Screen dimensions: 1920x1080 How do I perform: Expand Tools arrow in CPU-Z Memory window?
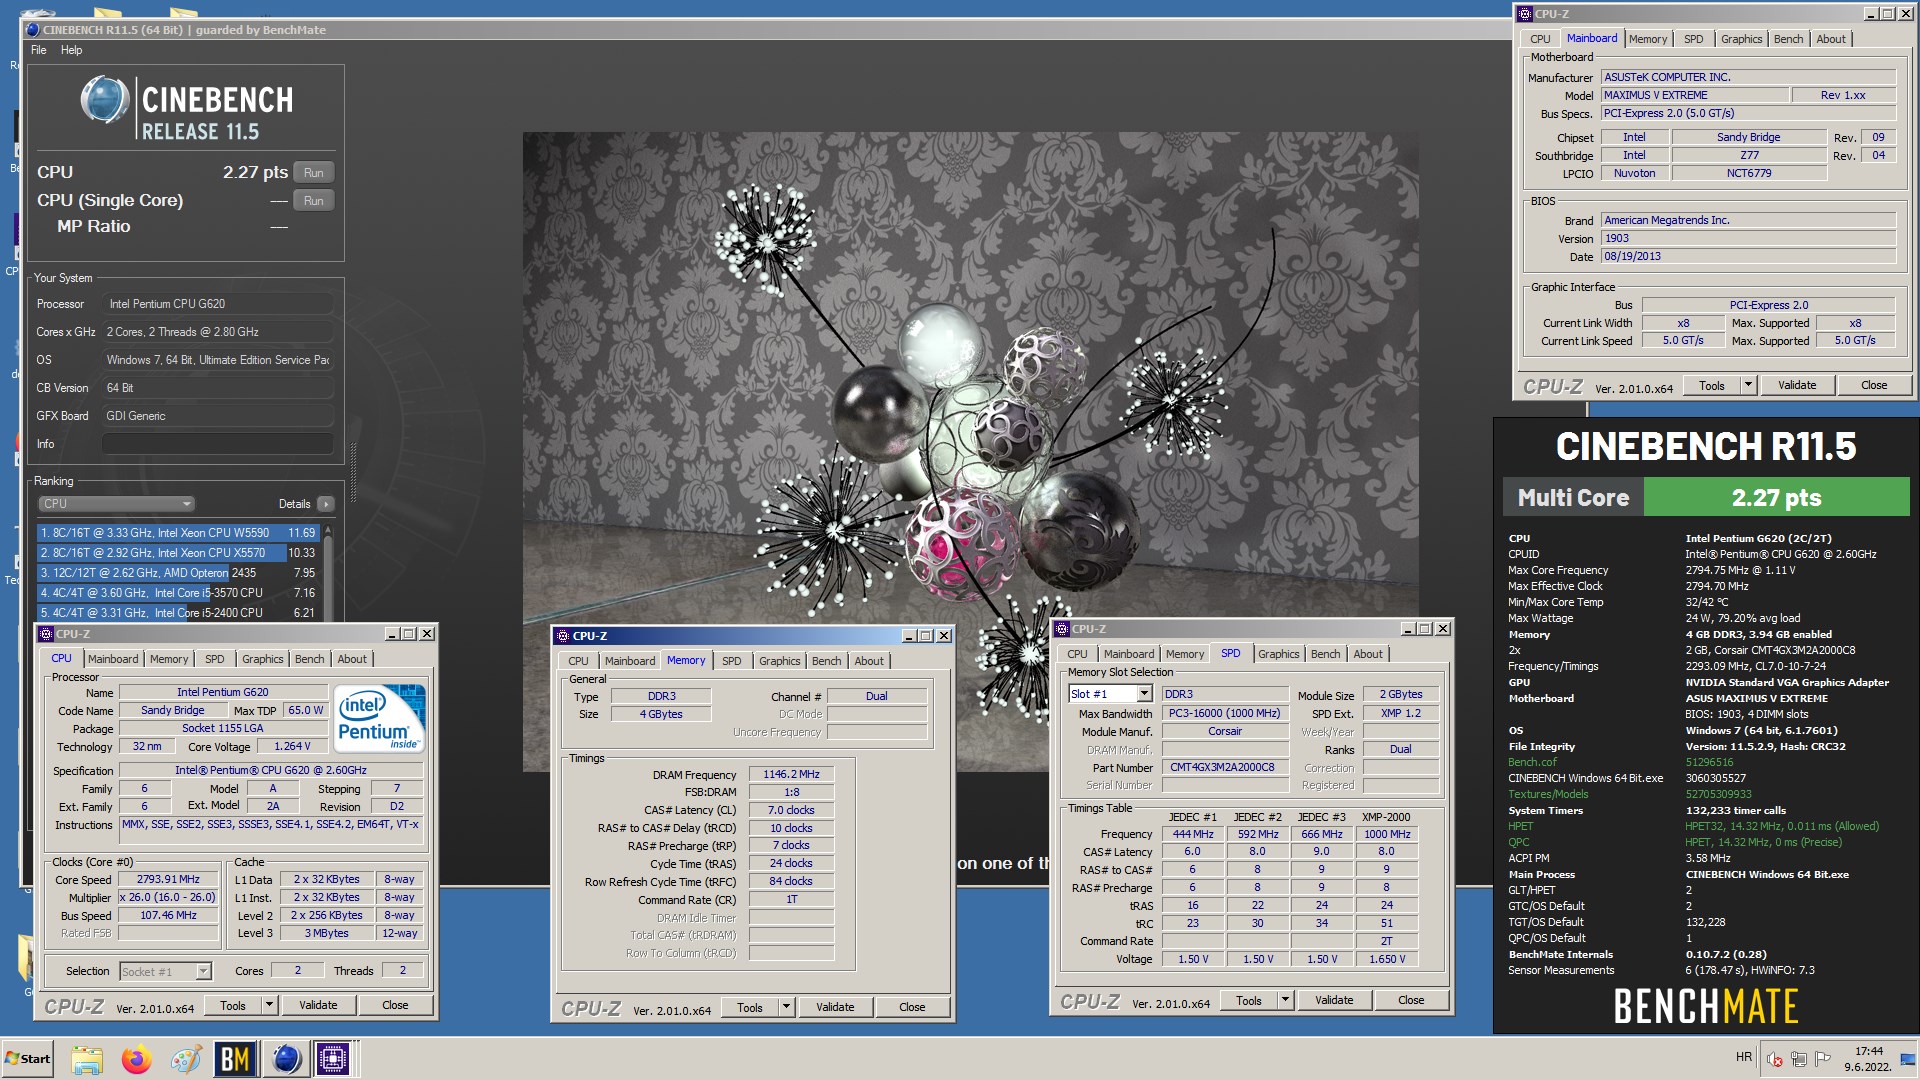(x=785, y=1007)
